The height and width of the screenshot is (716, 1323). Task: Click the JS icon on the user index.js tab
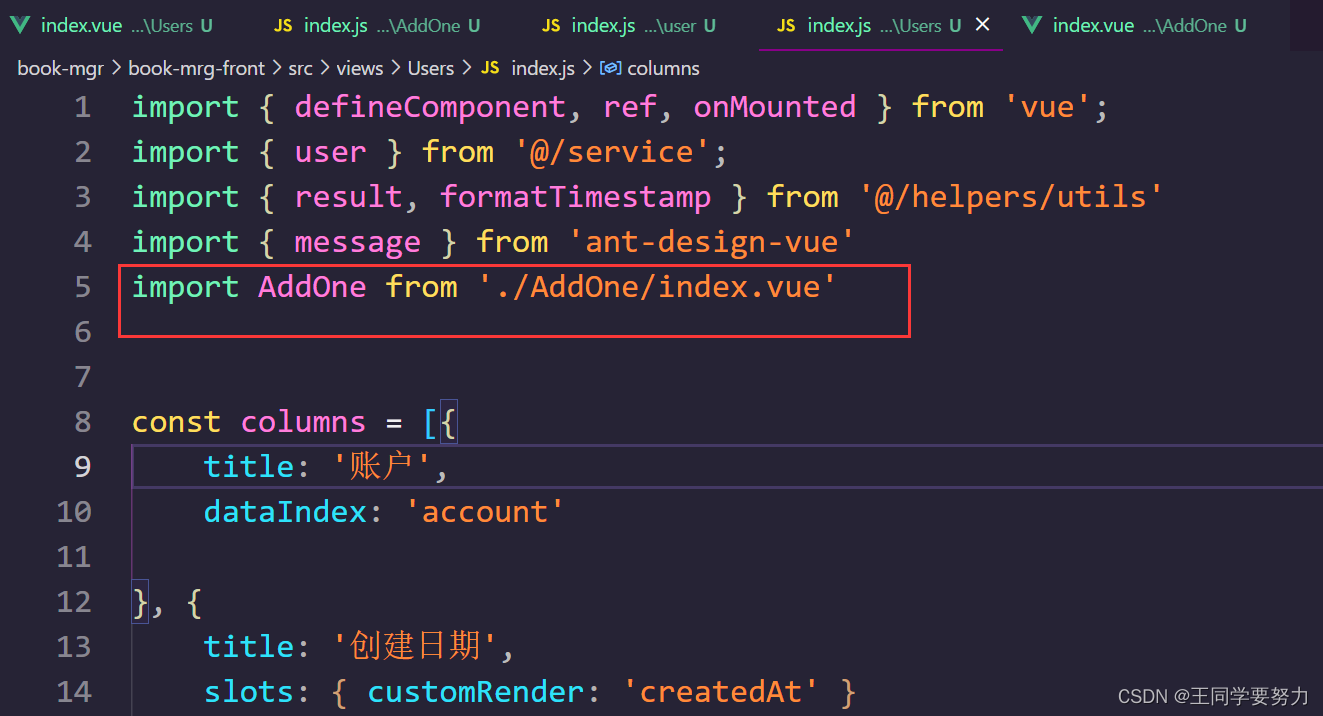point(550,25)
